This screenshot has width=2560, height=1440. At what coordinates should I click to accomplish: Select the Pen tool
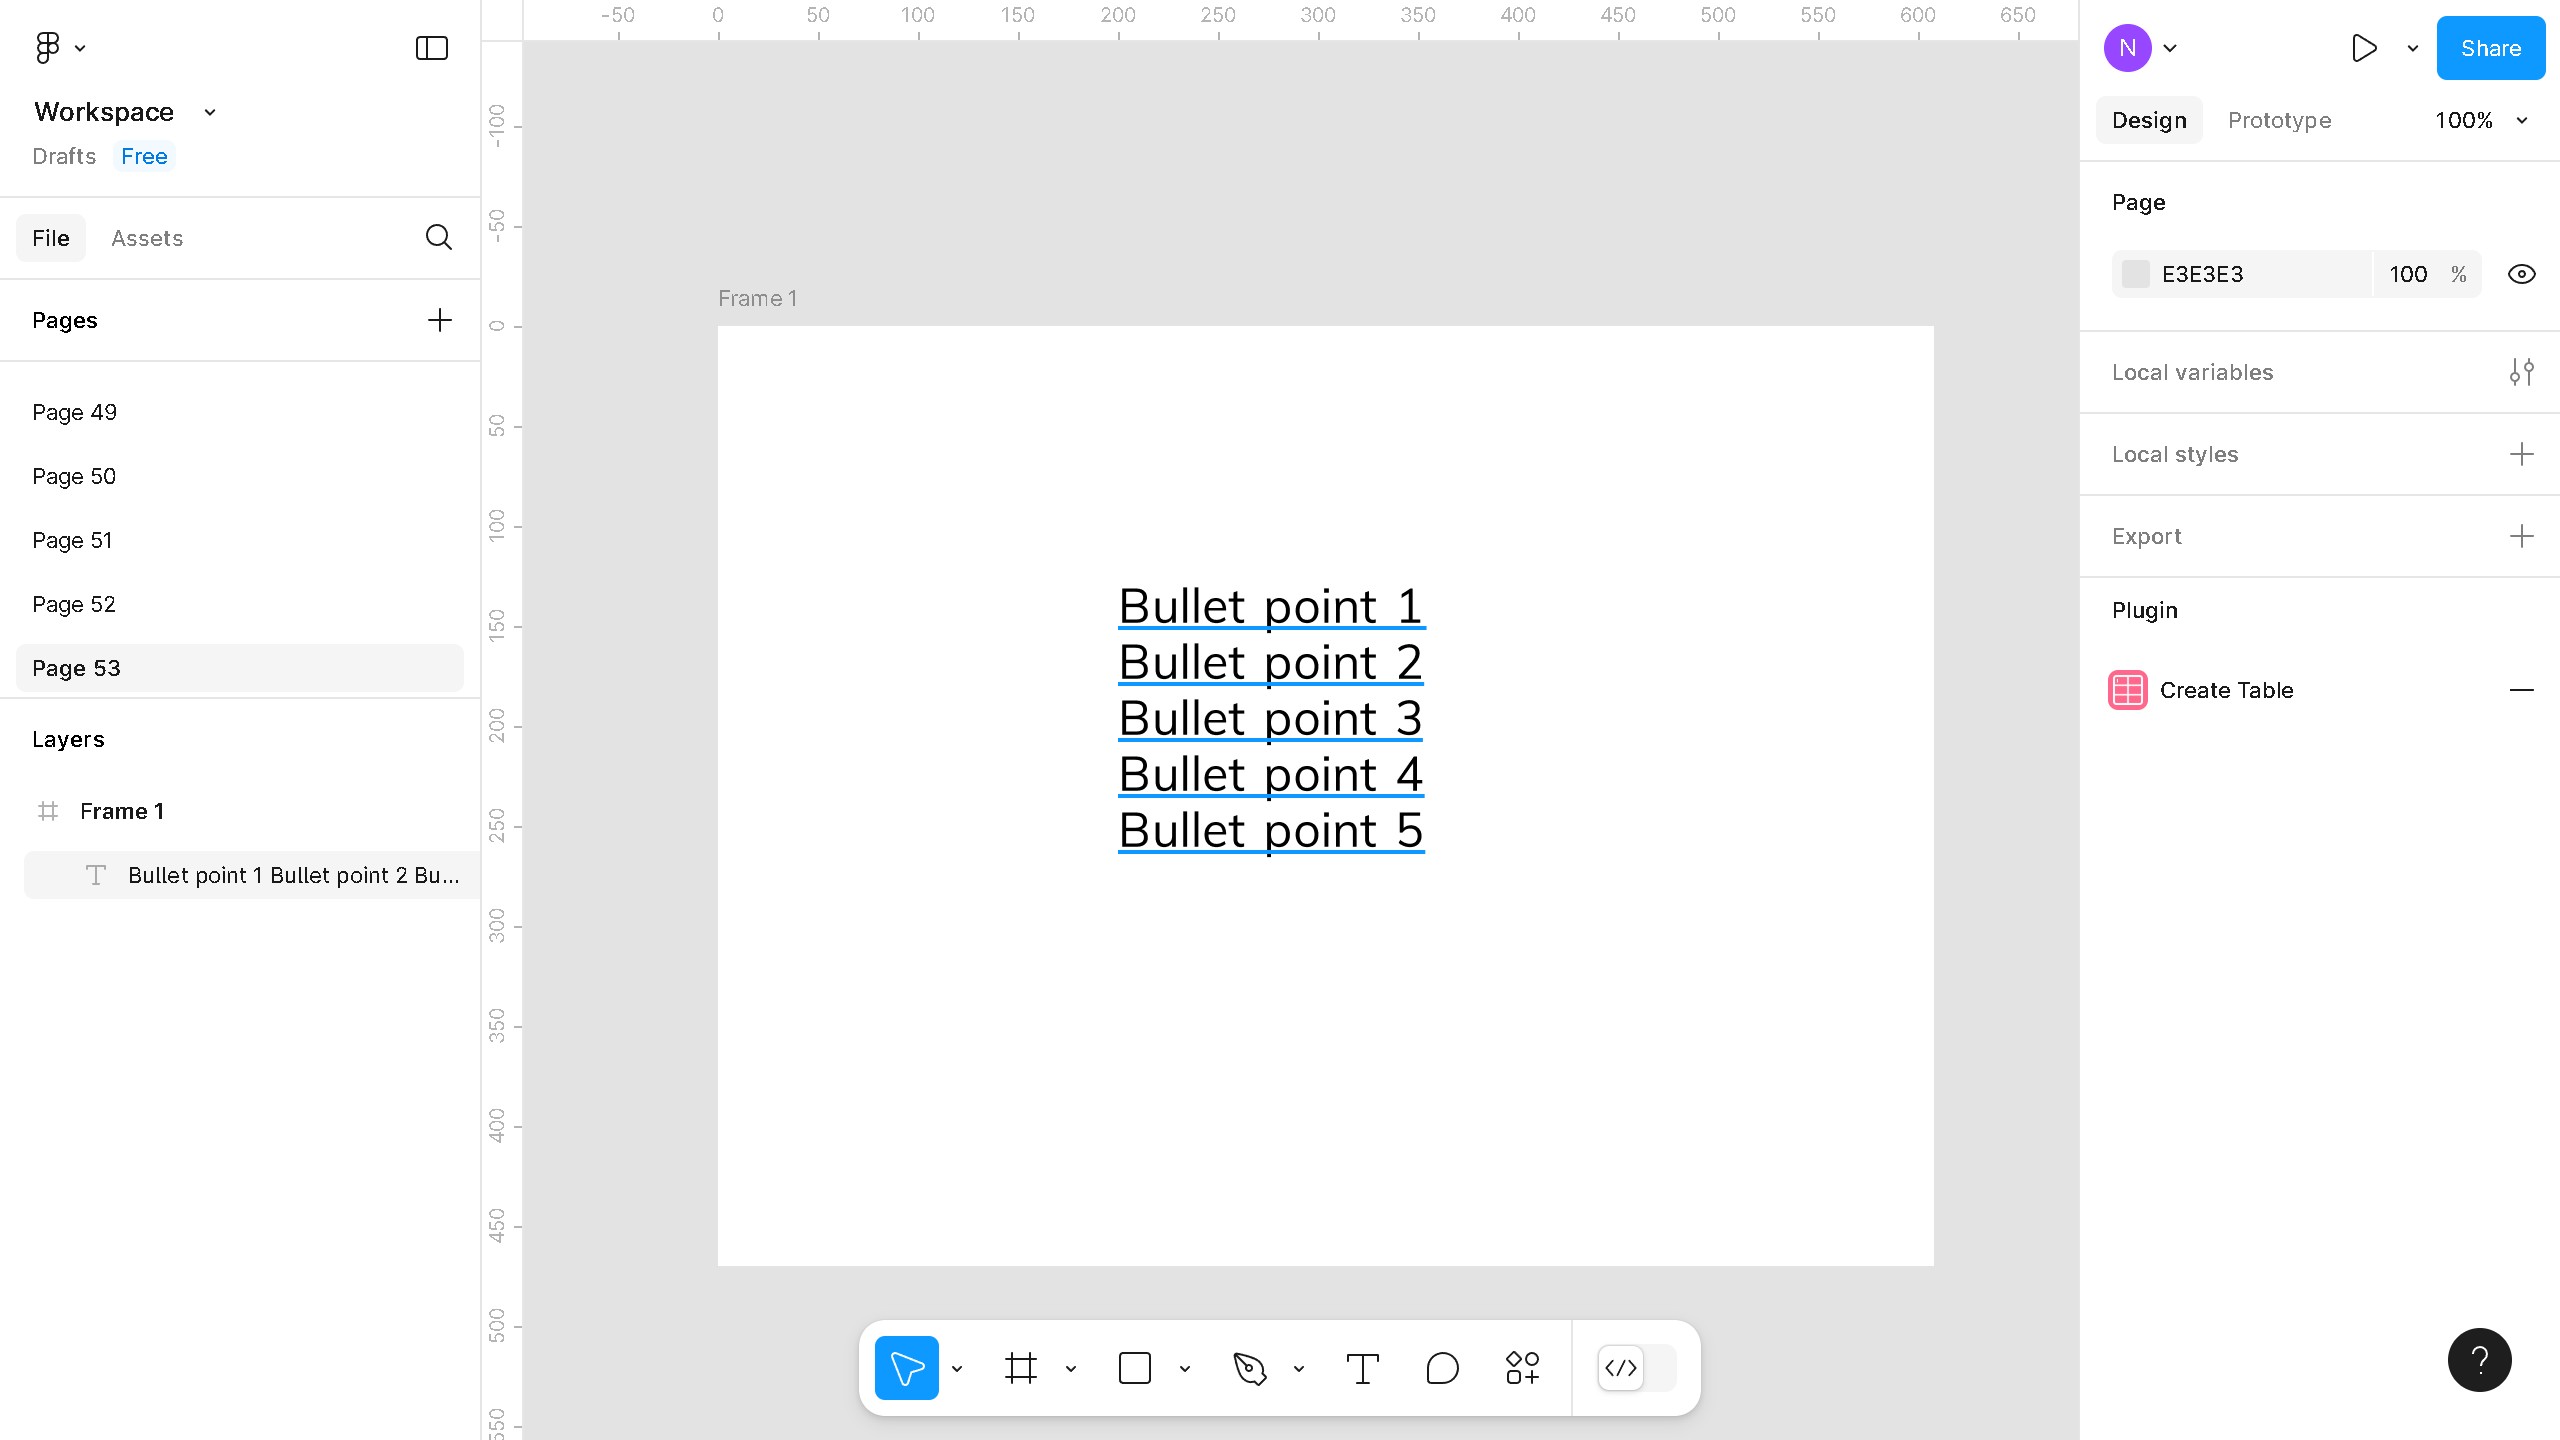[x=1251, y=1368]
